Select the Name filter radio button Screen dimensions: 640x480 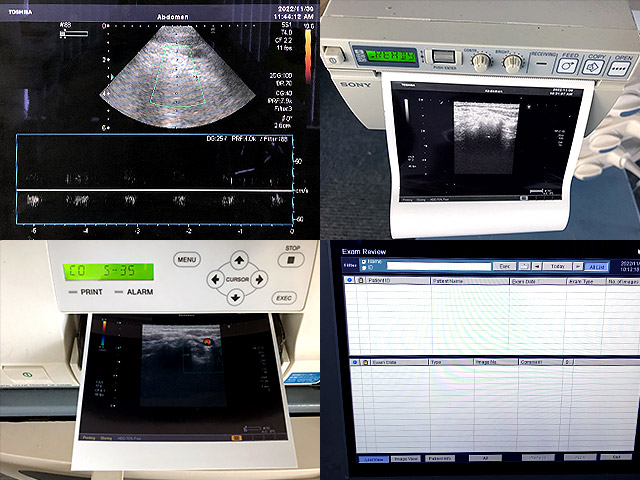pos(364,262)
